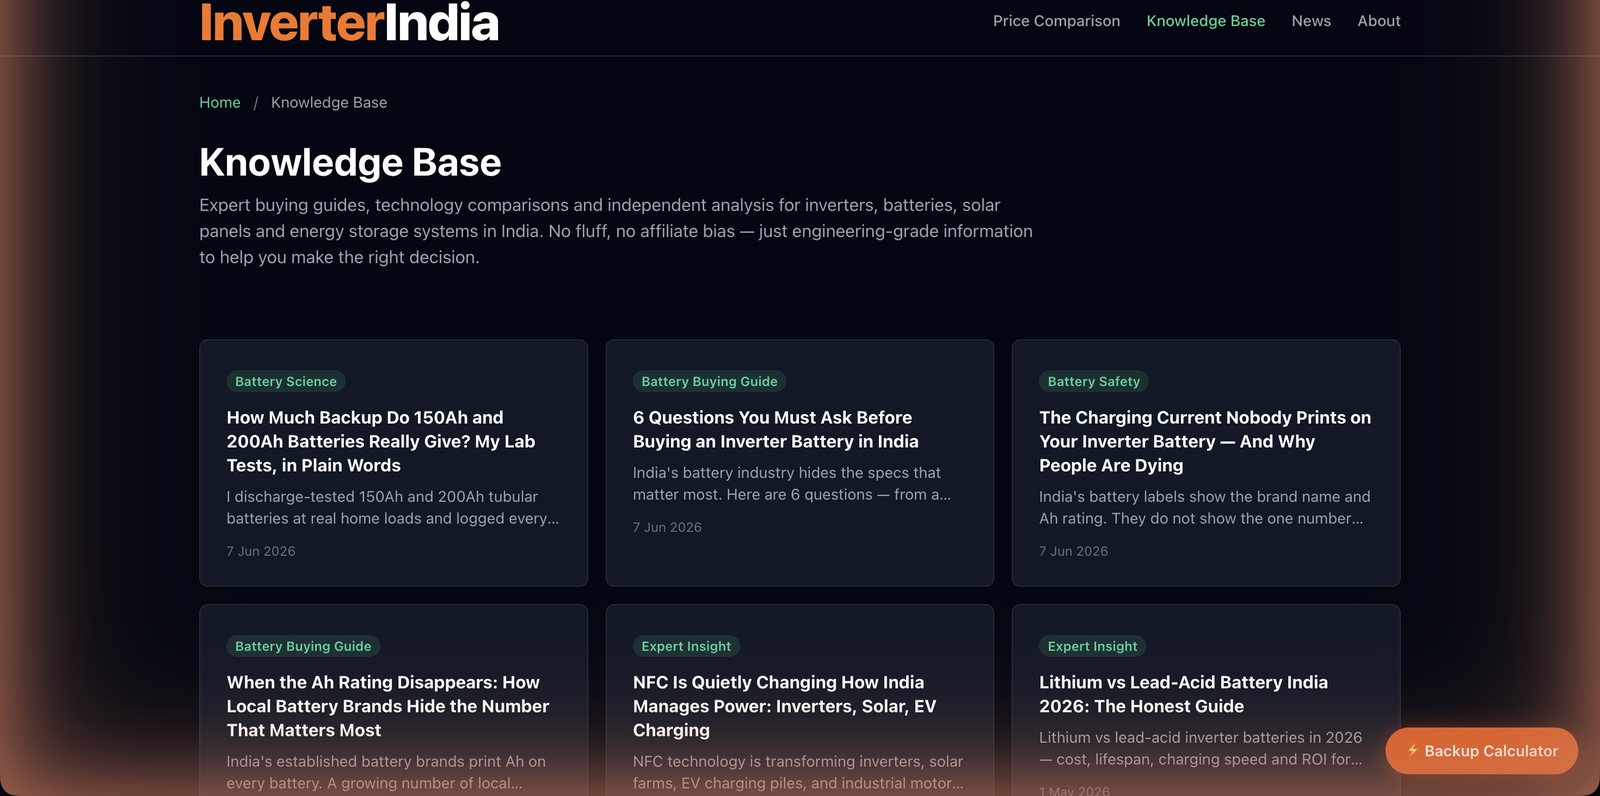Screen dimensions: 1600x796
Task: Click the date under 150Ah backup article
Action: tap(261, 551)
